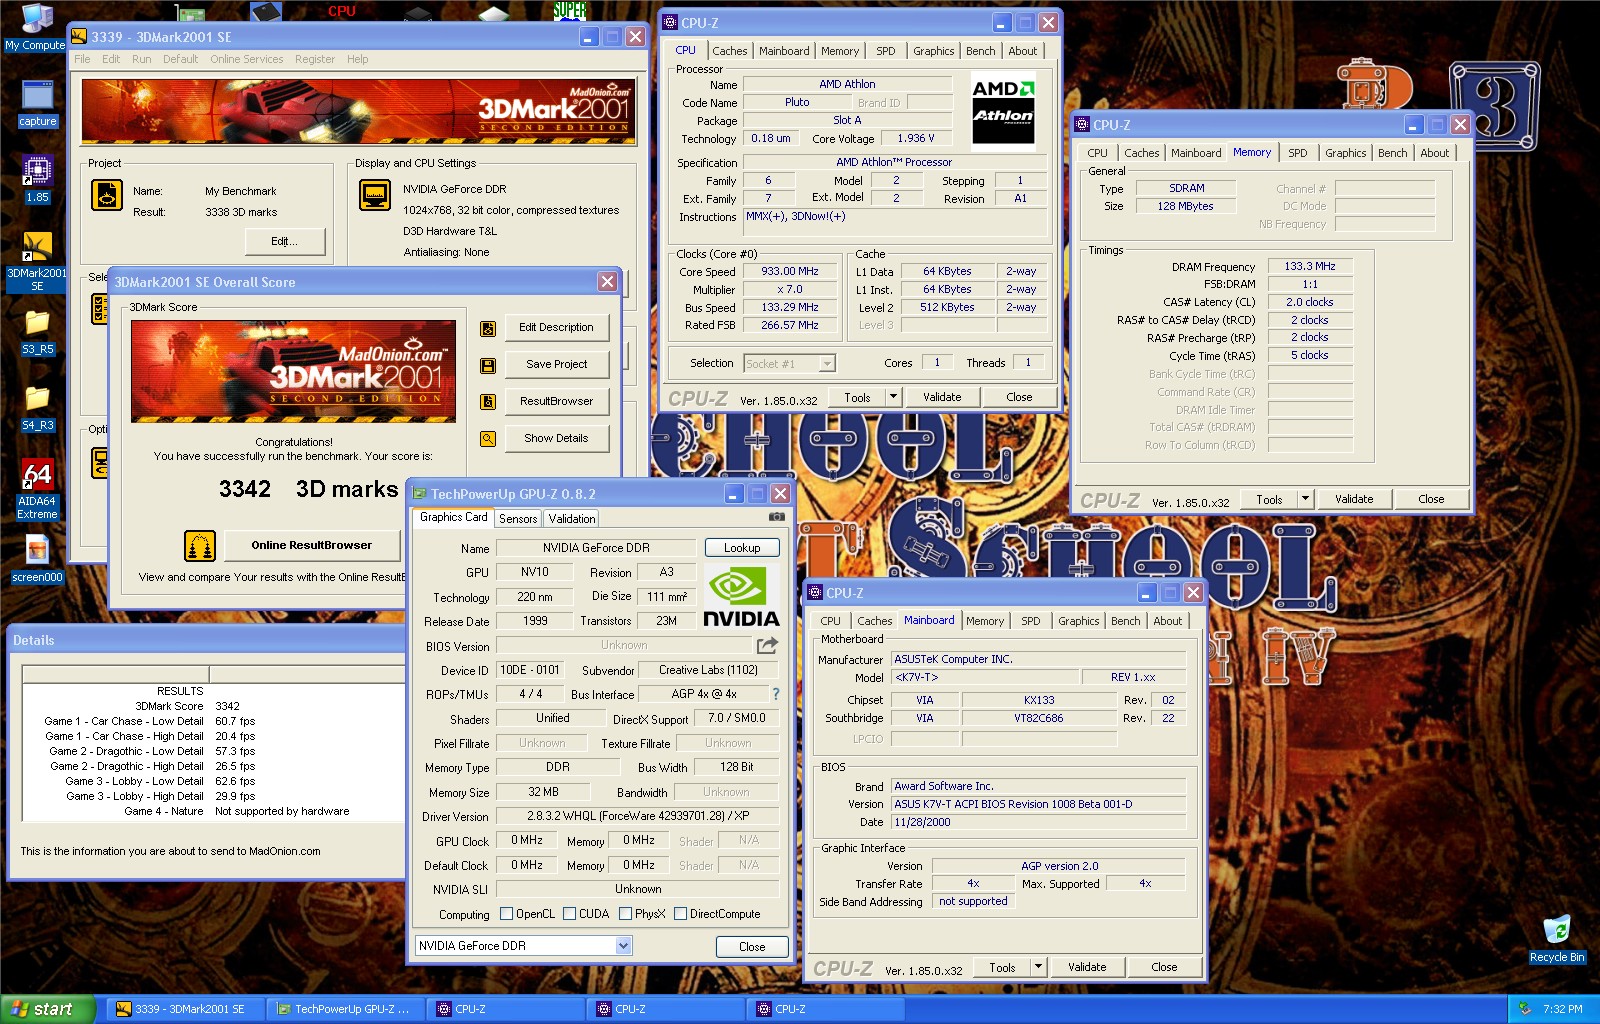
Task: Click the ResultBrowser icon
Action: (488, 402)
